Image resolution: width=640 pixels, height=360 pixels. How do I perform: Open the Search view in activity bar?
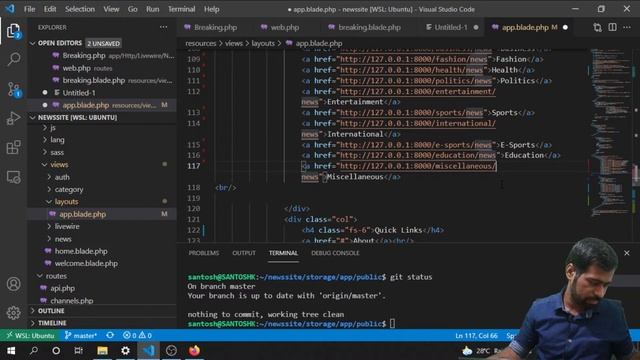point(13,60)
